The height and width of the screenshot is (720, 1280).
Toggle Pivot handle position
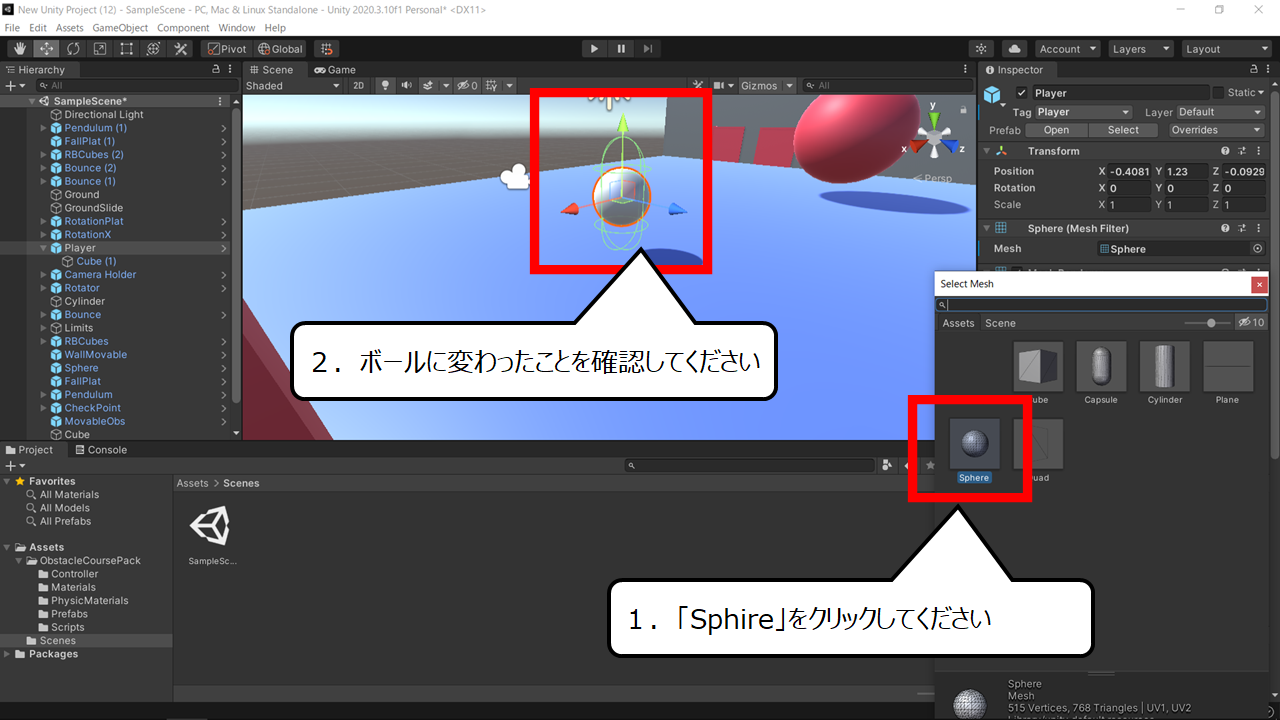point(226,48)
